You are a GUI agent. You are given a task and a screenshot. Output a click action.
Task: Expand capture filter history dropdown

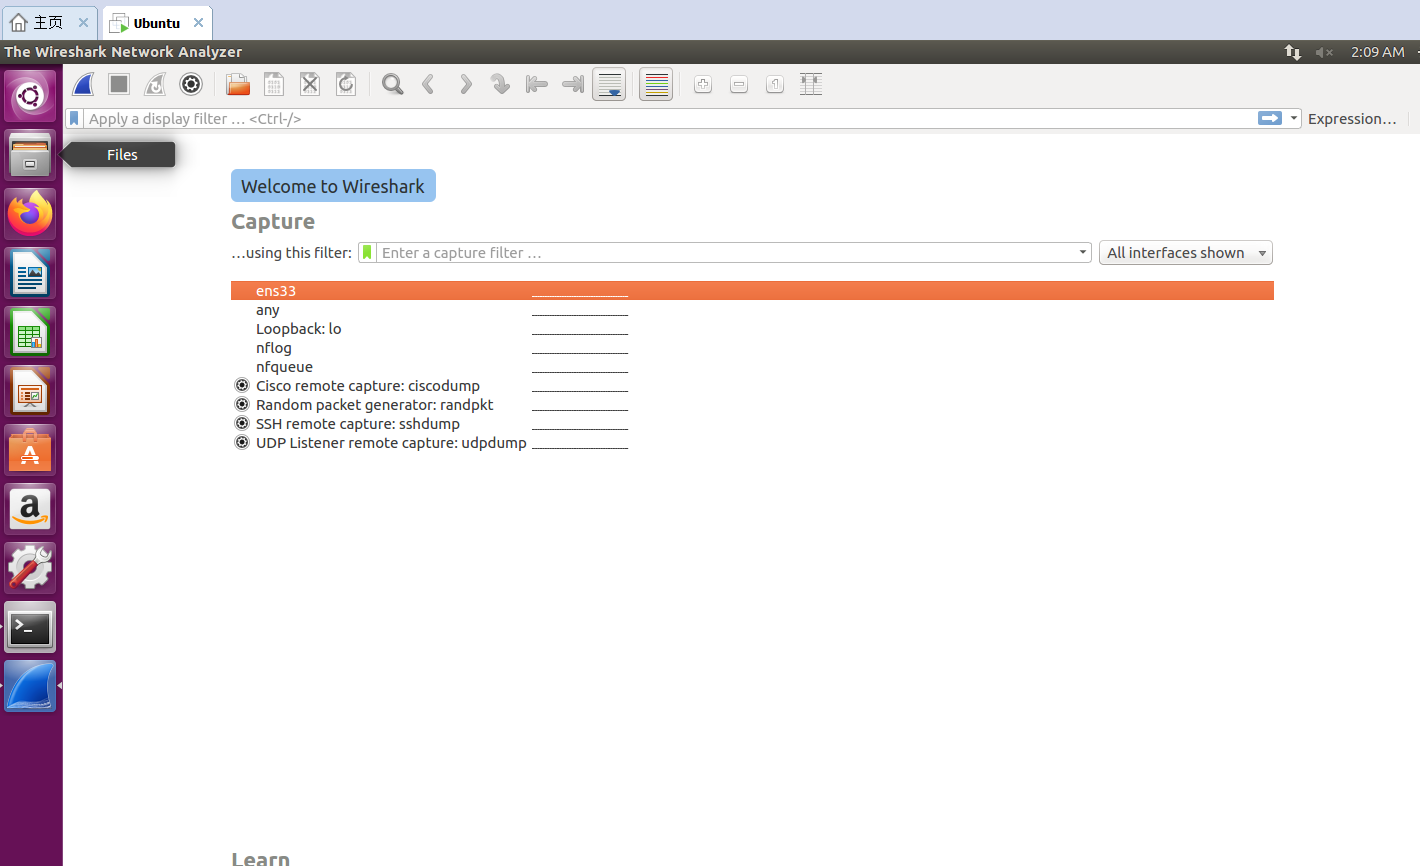tap(1083, 253)
